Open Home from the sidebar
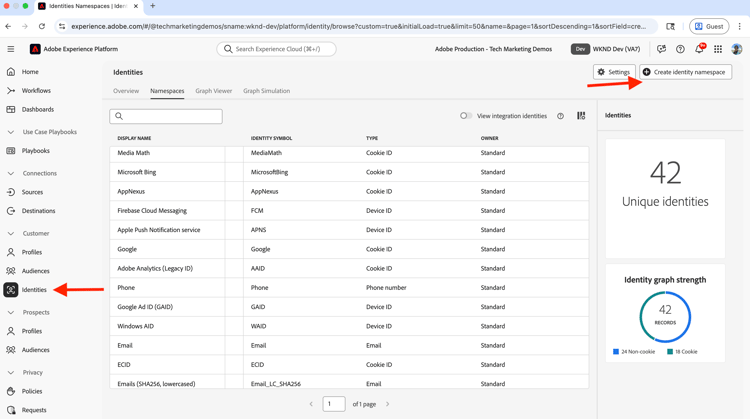750x419 pixels. [30, 72]
